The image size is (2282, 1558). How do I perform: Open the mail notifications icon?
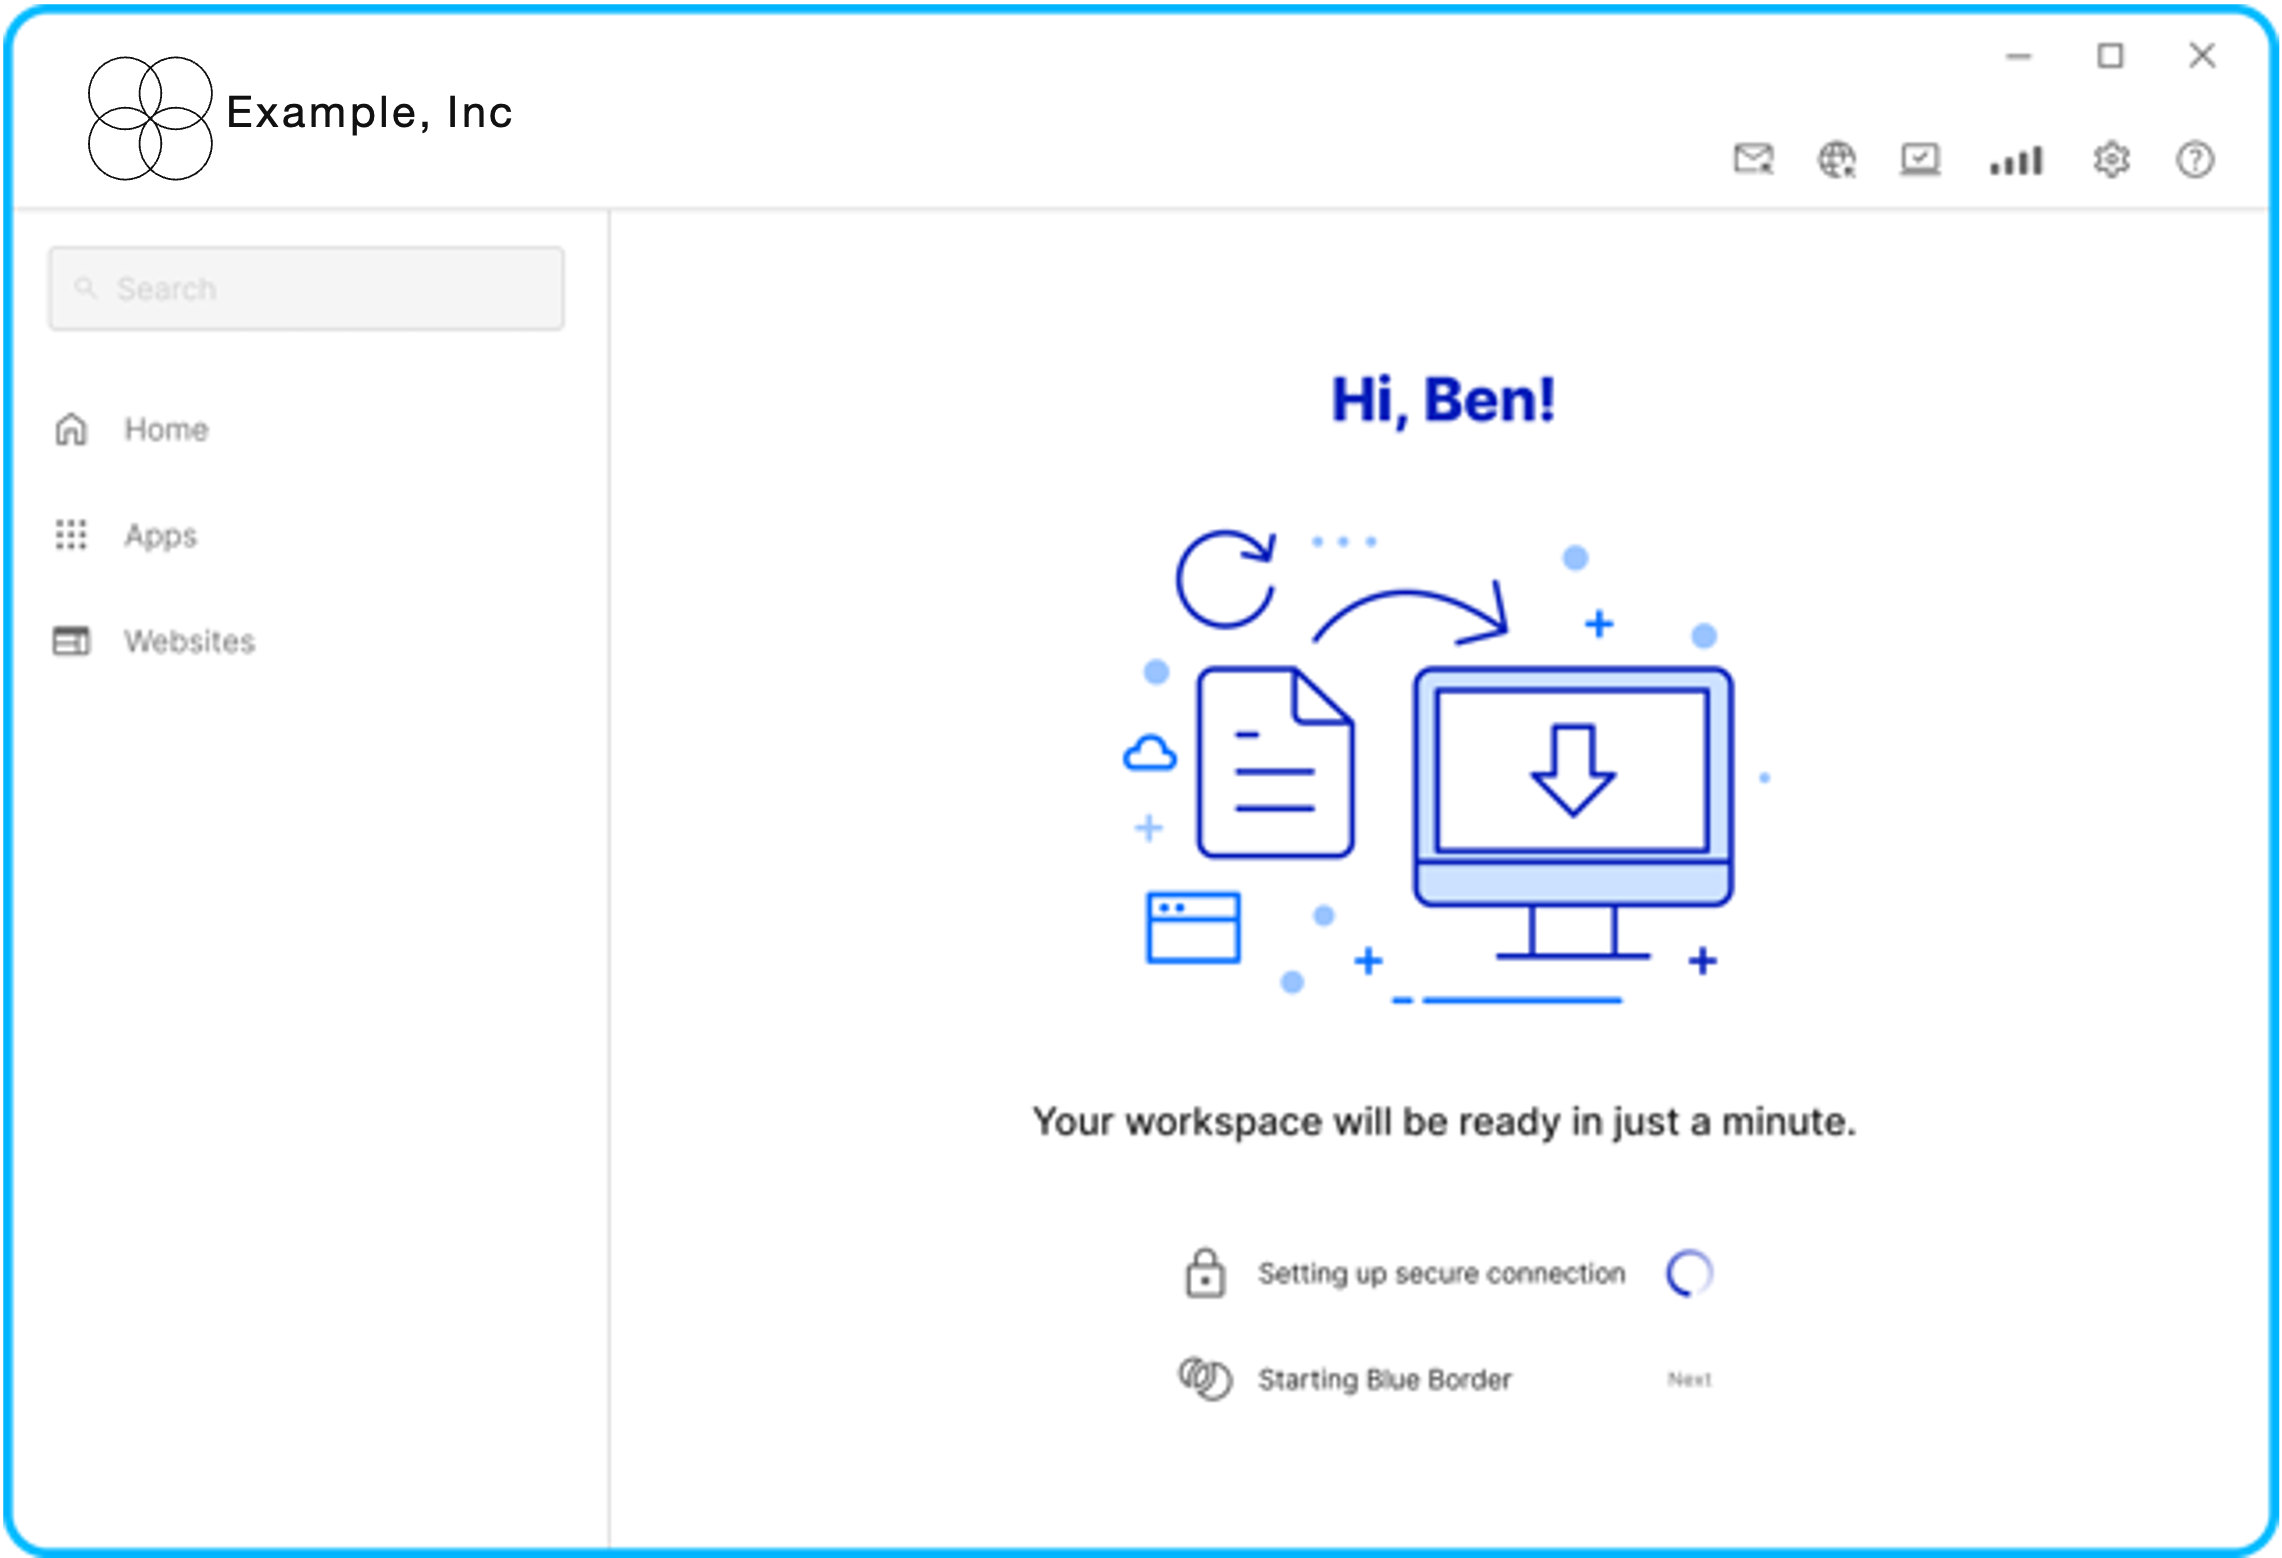coord(1753,159)
